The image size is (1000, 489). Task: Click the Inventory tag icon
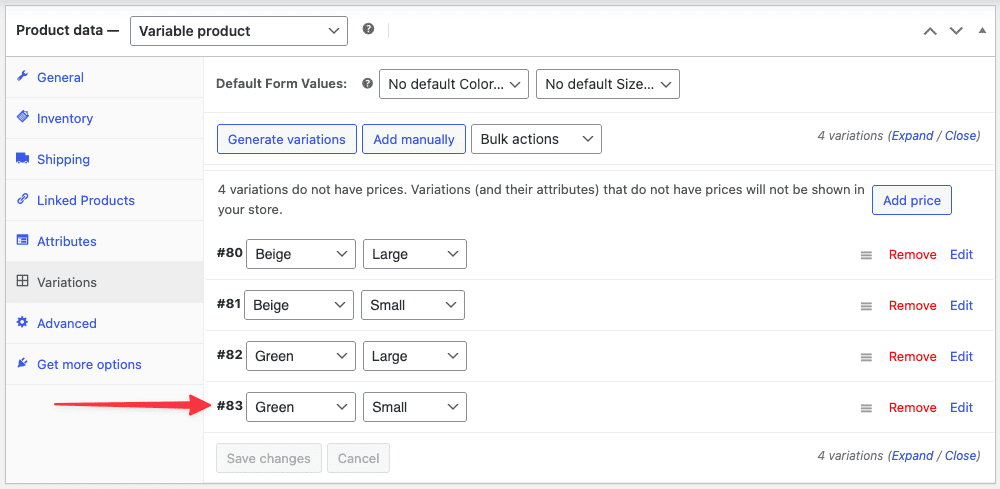click(22, 117)
